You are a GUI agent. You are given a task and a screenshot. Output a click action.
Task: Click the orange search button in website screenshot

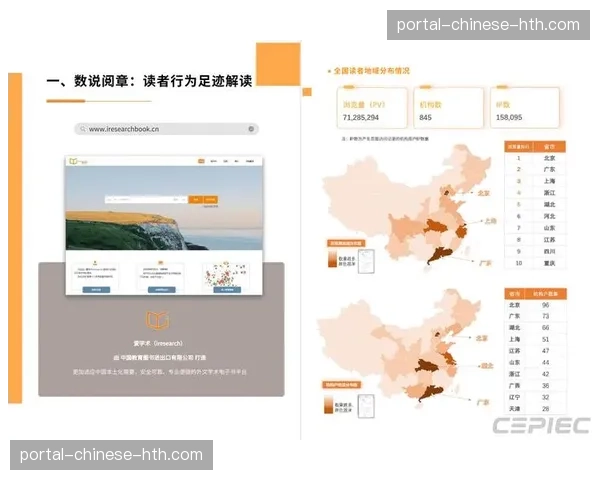pos(196,199)
